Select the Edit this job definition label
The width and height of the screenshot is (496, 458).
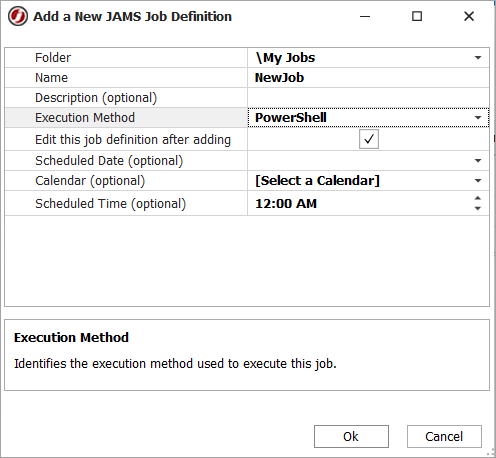[x=133, y=139]
